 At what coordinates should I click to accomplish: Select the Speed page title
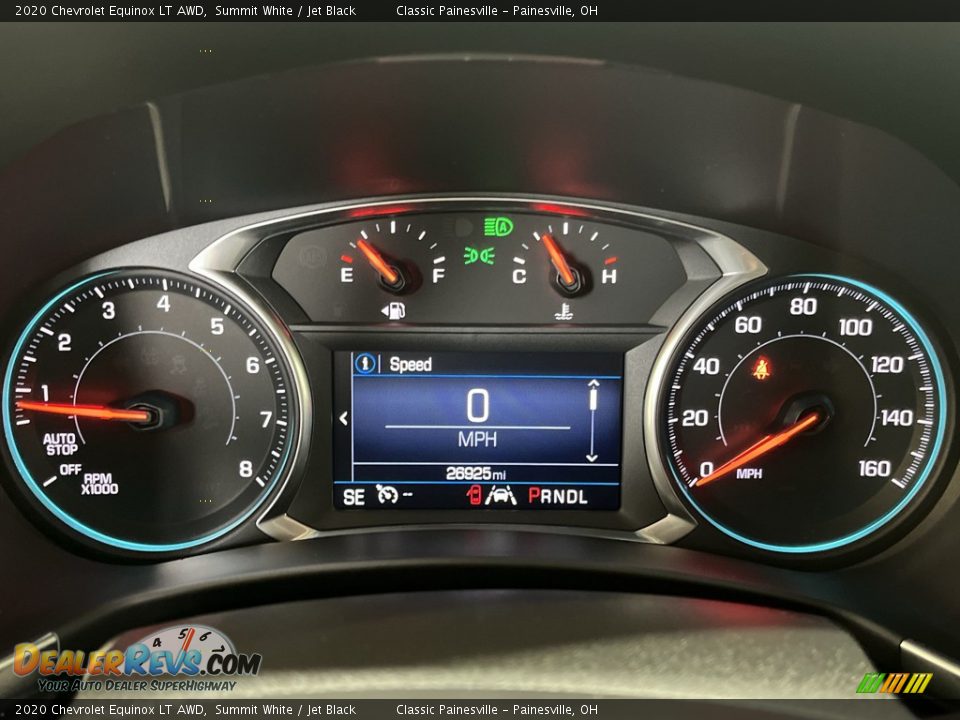pyautogui.click(x=410, y=364)
